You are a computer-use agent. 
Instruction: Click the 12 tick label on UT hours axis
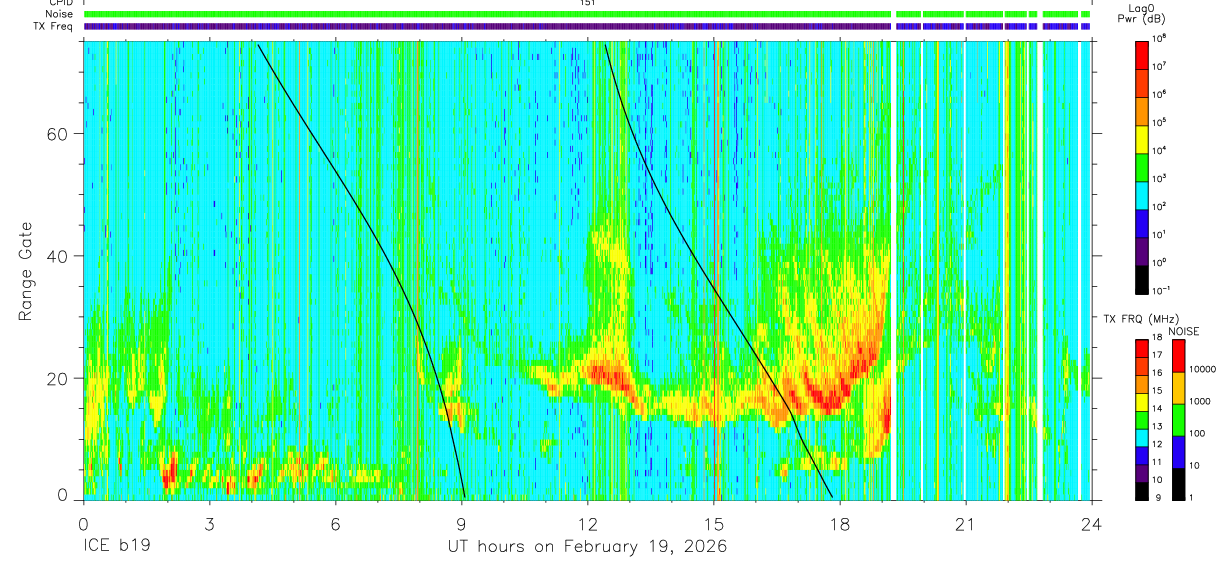click(x=587, y=524)
